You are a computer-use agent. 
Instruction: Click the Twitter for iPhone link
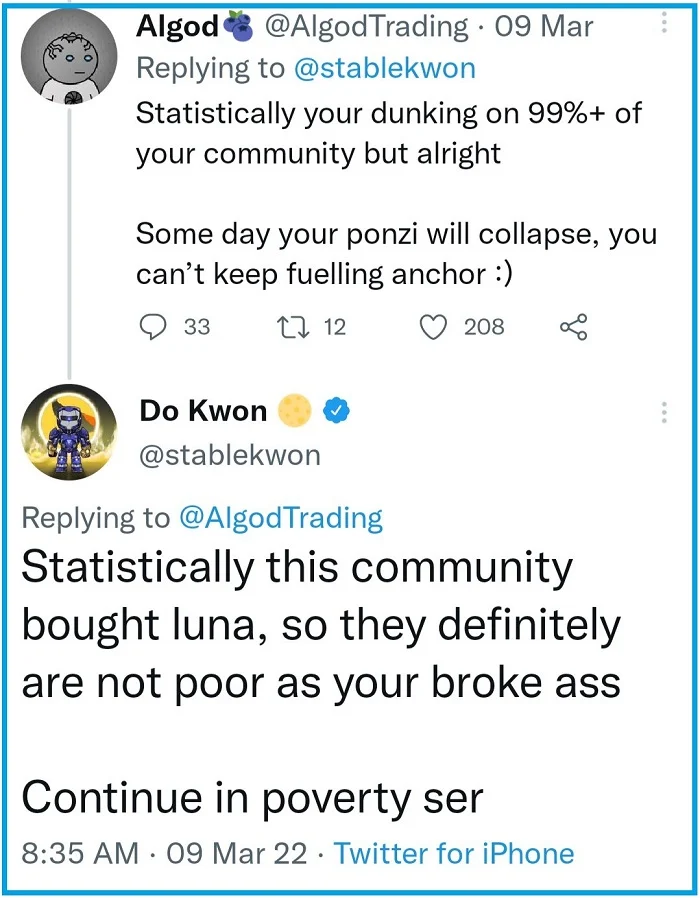click(454, 853)
